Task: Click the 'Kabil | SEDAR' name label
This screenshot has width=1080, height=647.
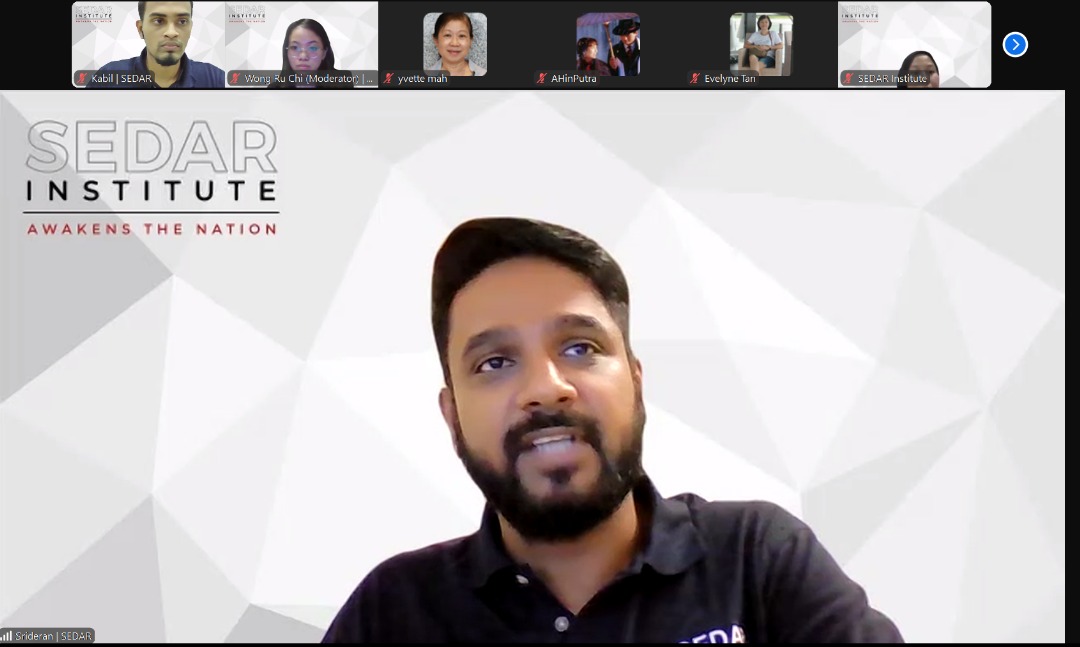Action: pyautogui.click(x=121, y=79)
